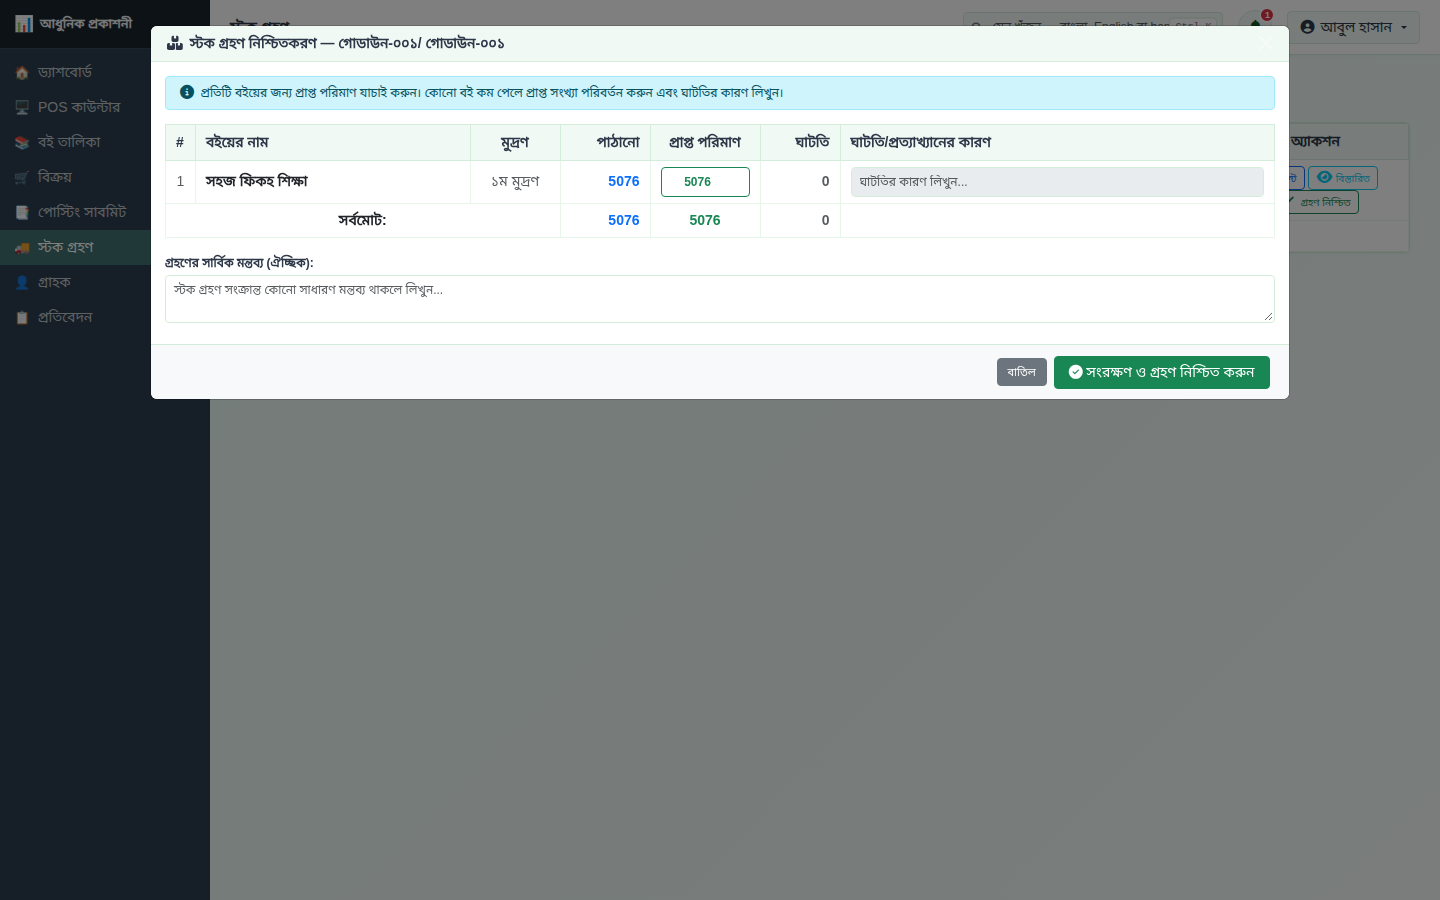Click the boxes icon in the modal title
Screen dimensions: 1440x900
[x=175, y=43]
